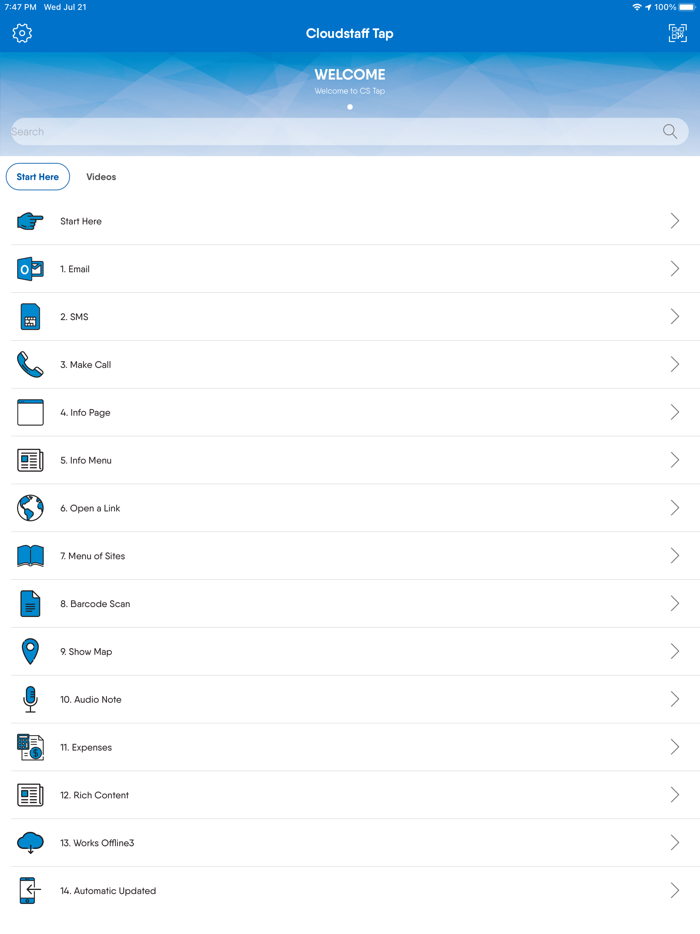Open the 5. Info Menu row chevron

coord(674,460)
